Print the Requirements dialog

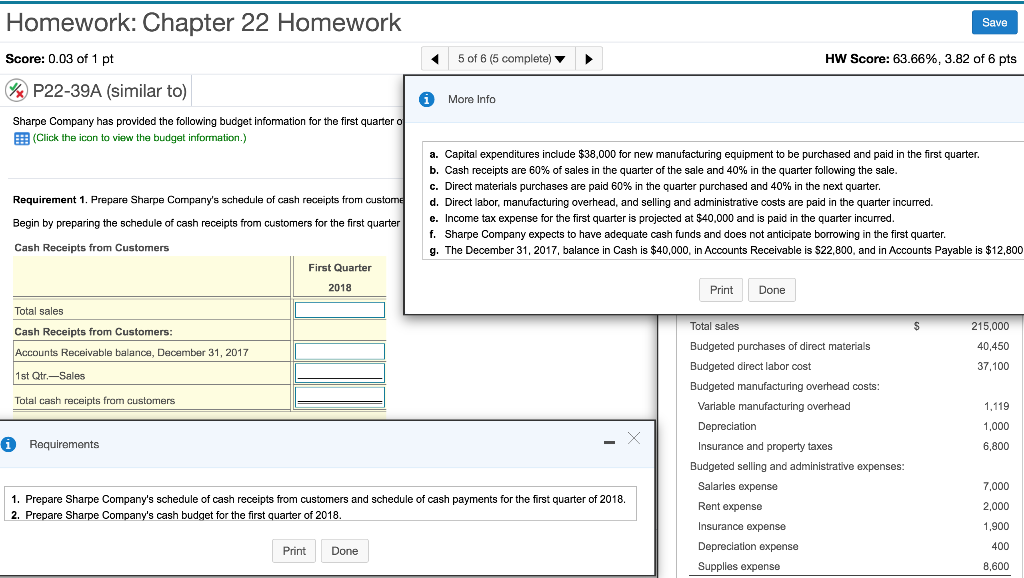294,551
